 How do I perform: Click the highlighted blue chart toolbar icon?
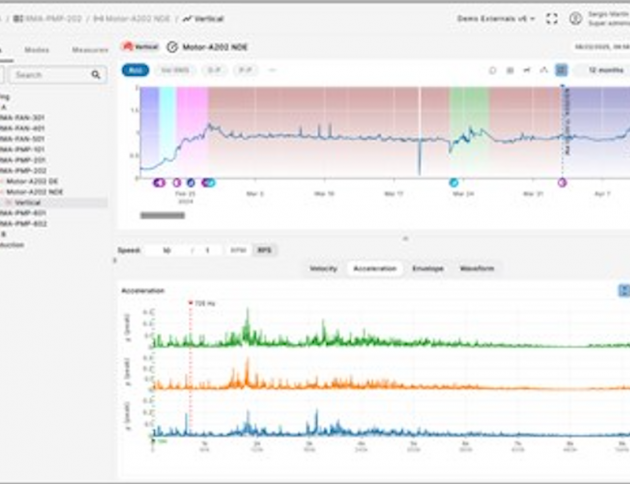[x=562, y=70]
